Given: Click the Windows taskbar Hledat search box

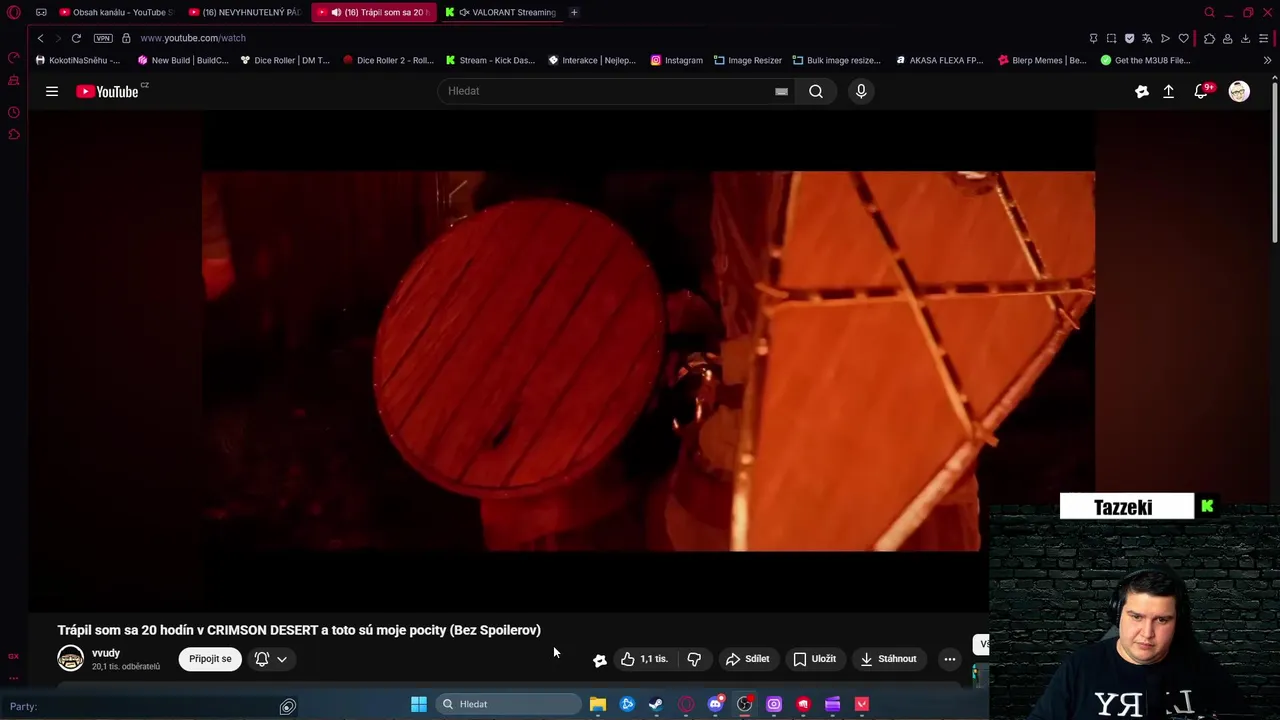Looking at the screenshot, I should (510, 704).
